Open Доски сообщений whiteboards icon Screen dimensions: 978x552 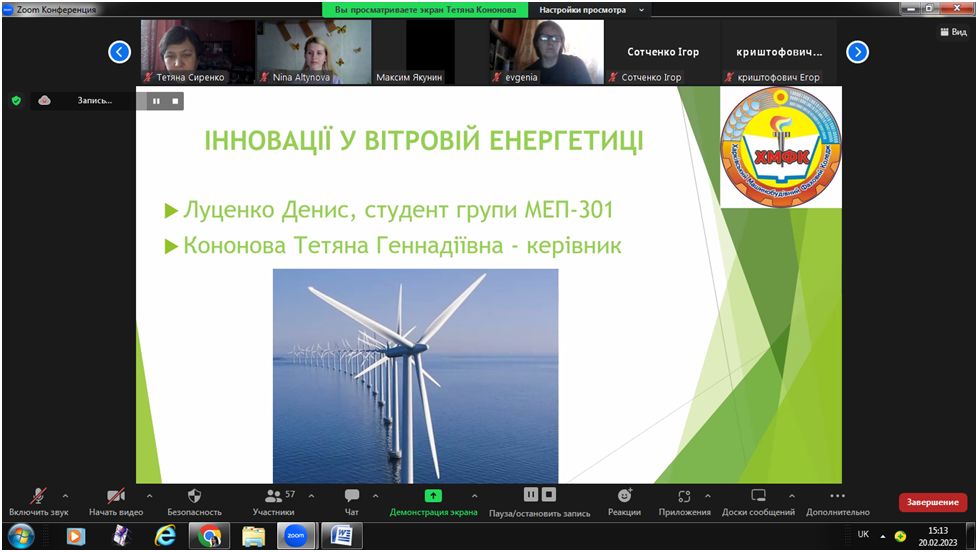point(758,496)
